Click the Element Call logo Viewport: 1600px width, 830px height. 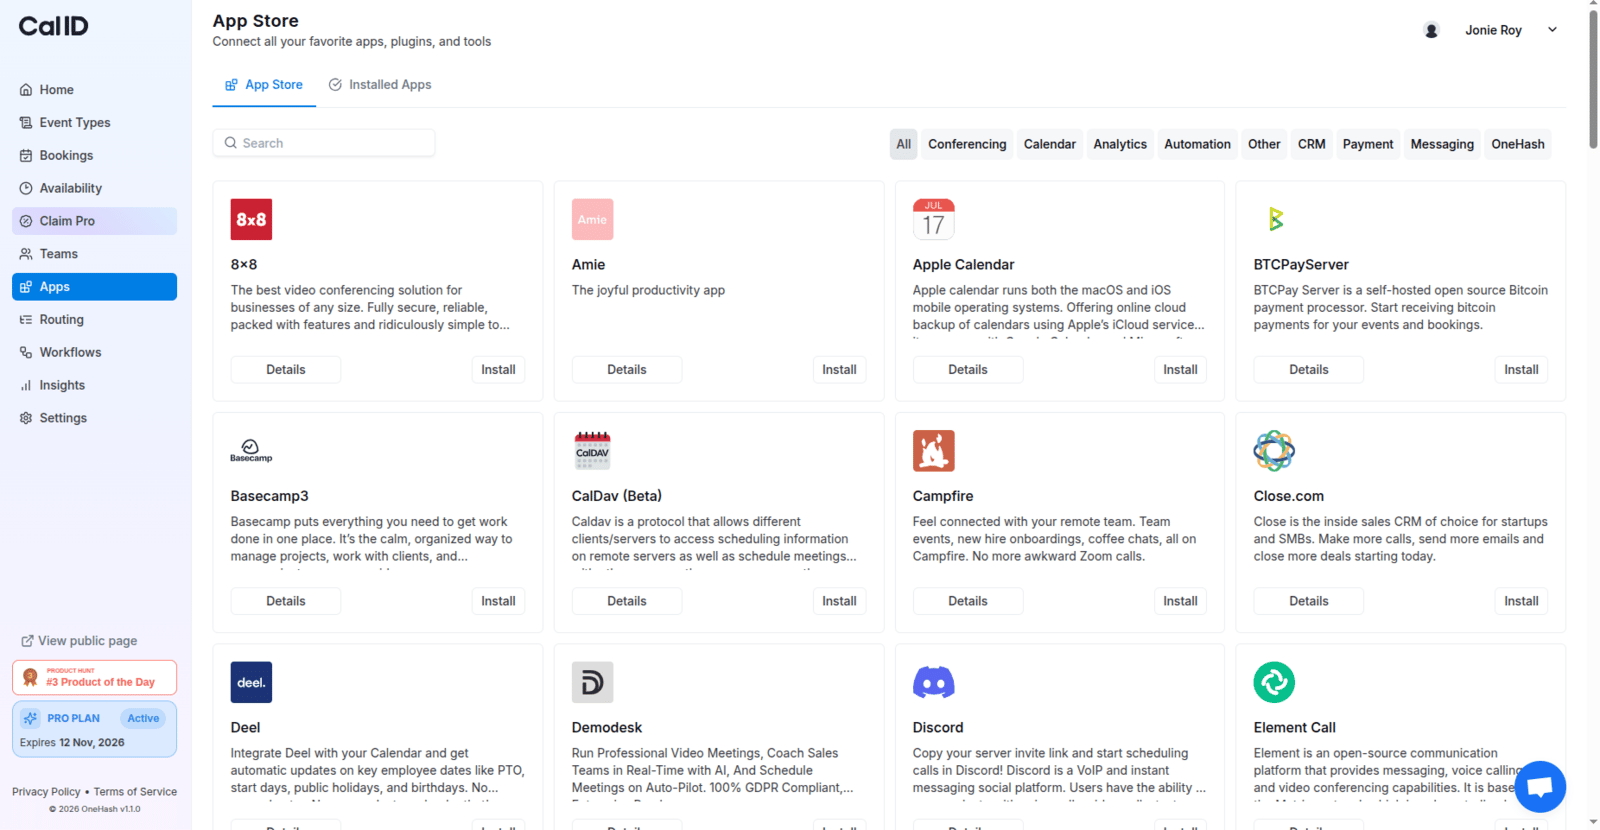pyautogui.click(x=1274, y=682)
